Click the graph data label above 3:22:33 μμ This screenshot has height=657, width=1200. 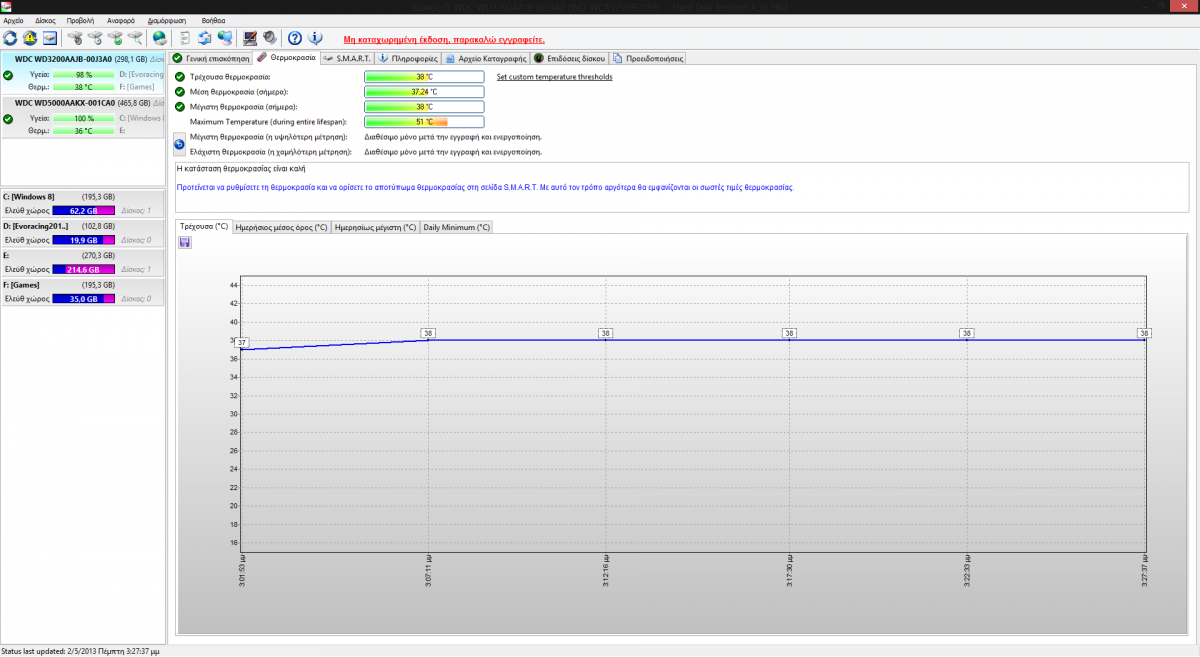[966, 333]
